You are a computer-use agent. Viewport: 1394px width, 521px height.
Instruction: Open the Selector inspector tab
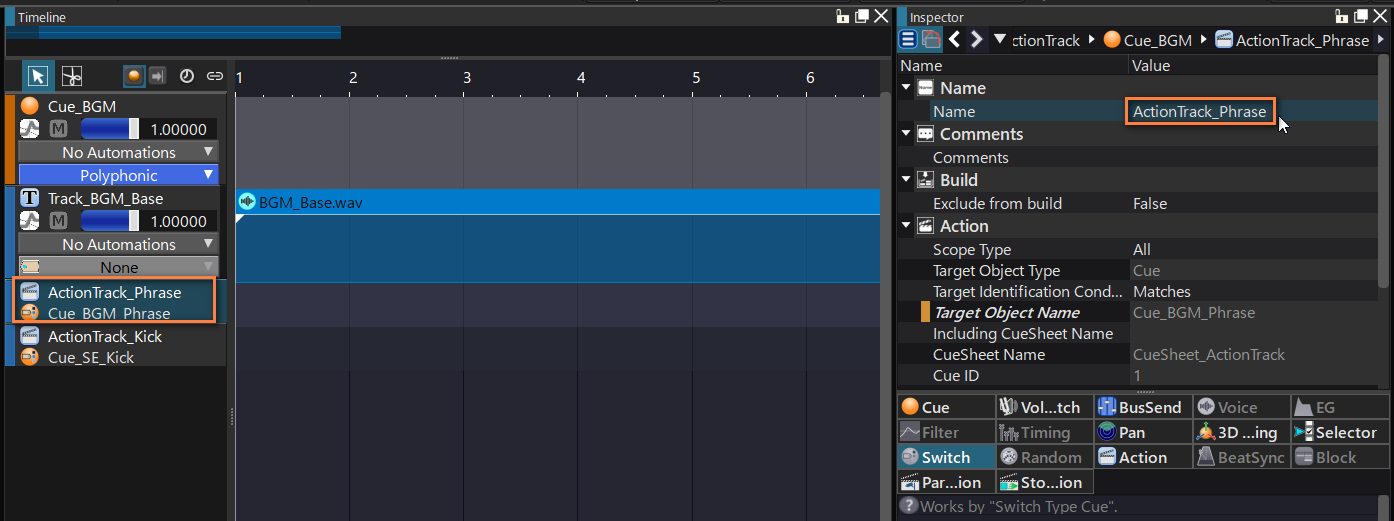pyautogui.click(x=1339, y=432)
